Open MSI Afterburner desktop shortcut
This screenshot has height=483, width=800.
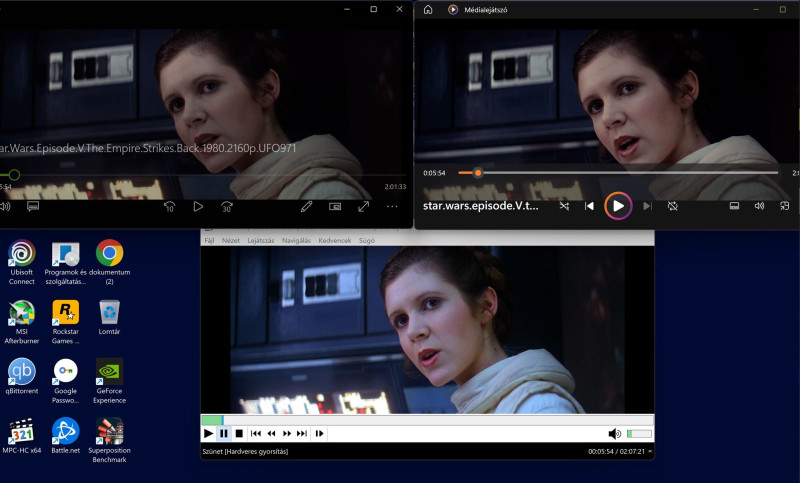click(21, 322)
